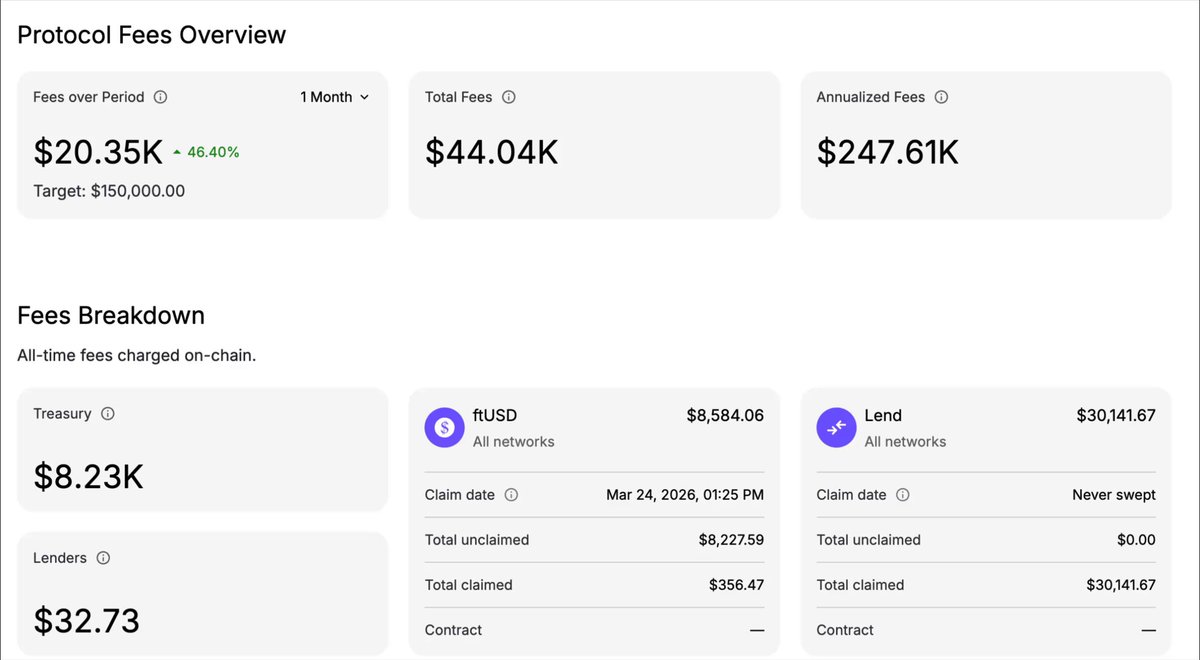Click the Contract label in ftUSD card
1200x660 pixels.
(x=453, y=630)
